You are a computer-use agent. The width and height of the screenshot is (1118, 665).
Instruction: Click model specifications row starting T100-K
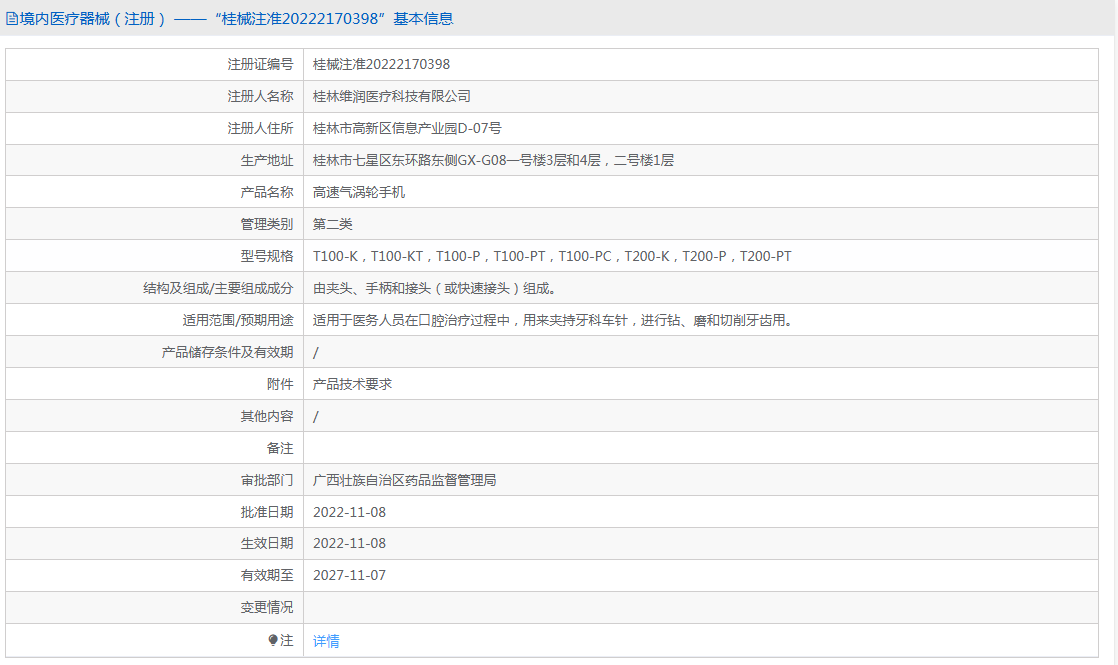(x=552, y=256)
